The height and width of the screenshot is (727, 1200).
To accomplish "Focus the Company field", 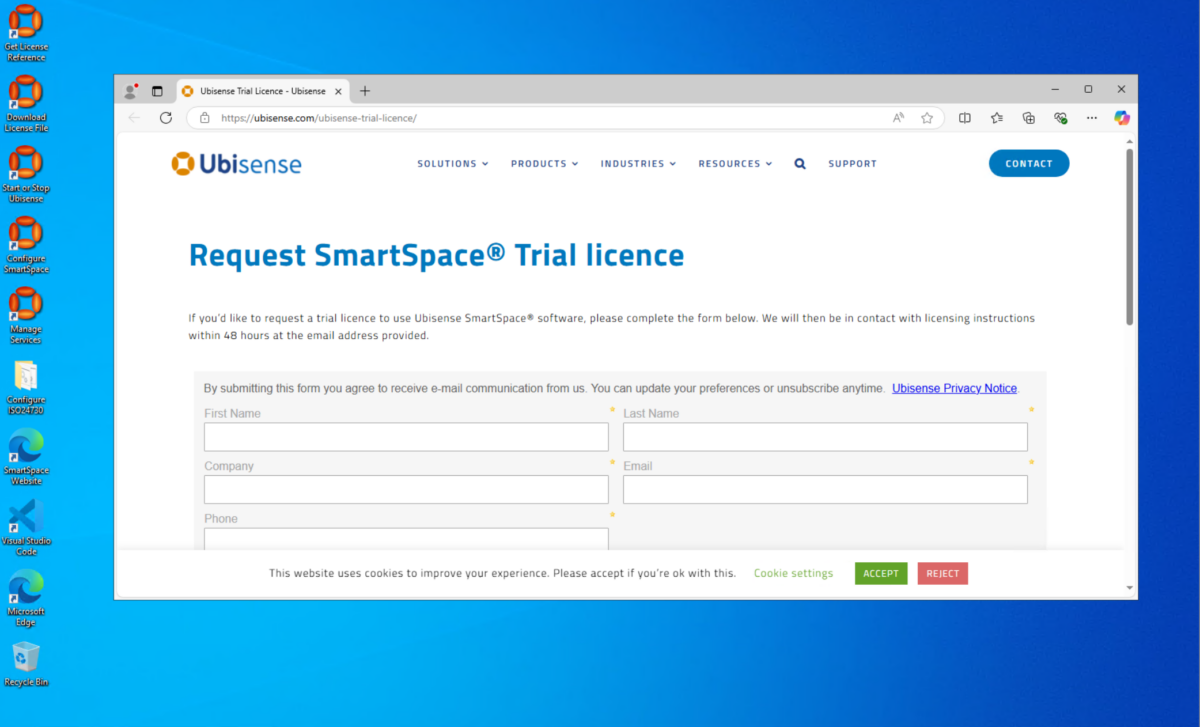I will (x=406, y=489).
